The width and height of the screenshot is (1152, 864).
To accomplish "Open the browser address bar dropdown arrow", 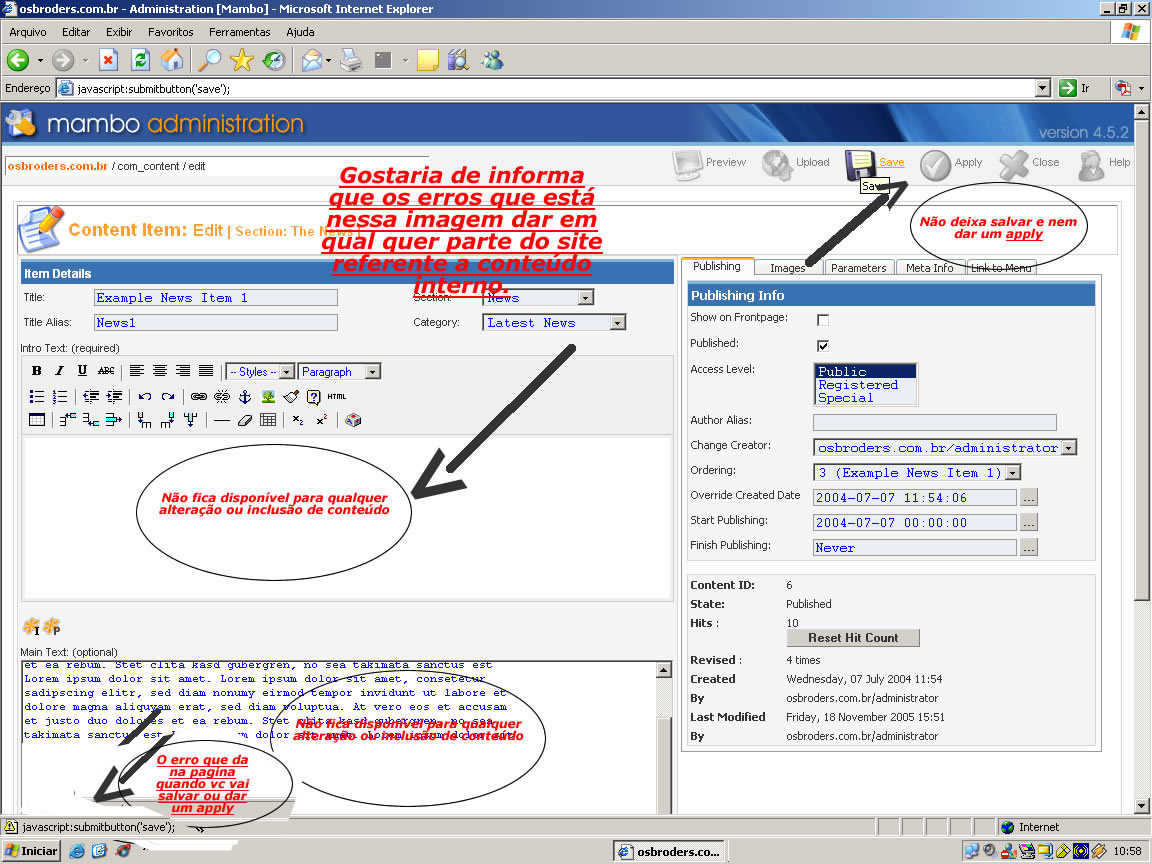I will [1043, 88].
